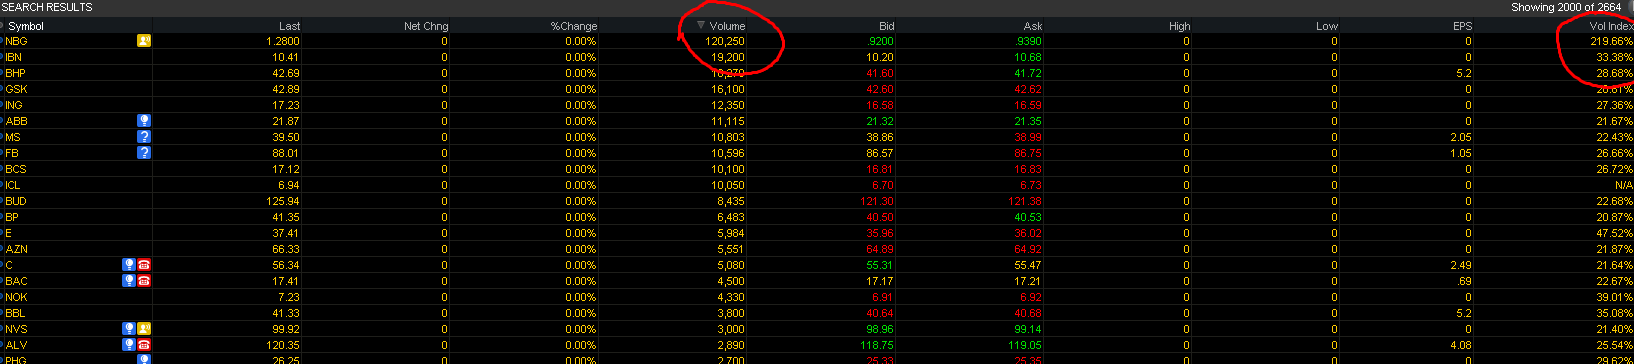This screenshot has width=1634, height=364.
Task: Click C ask value 55.47
Action: coord(1027,265)
